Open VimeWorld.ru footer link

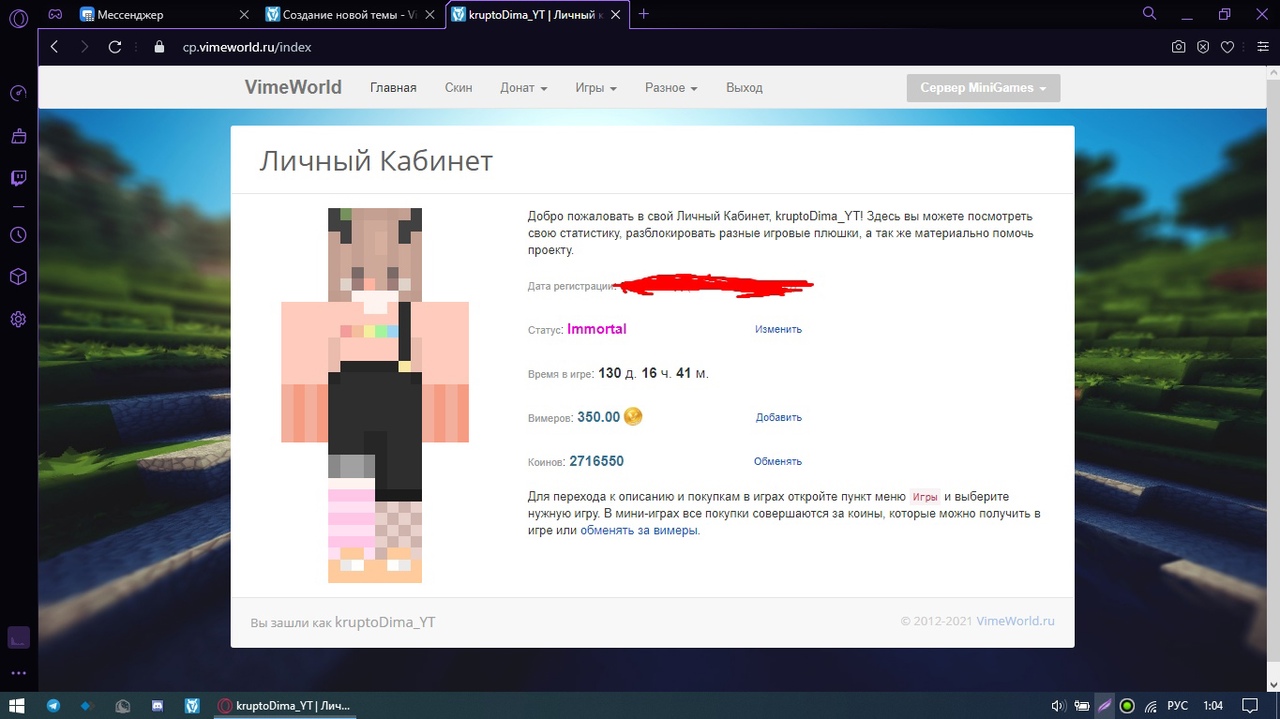click(x=1016, y=621)
